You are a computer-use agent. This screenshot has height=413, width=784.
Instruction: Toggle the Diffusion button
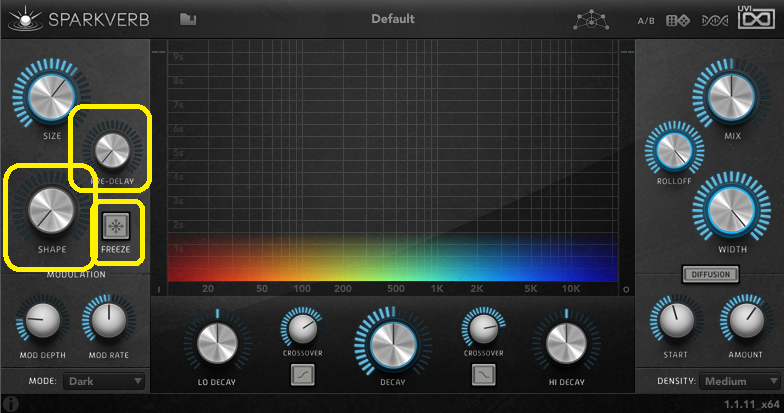pyautogui.click(x=709, y=274)
